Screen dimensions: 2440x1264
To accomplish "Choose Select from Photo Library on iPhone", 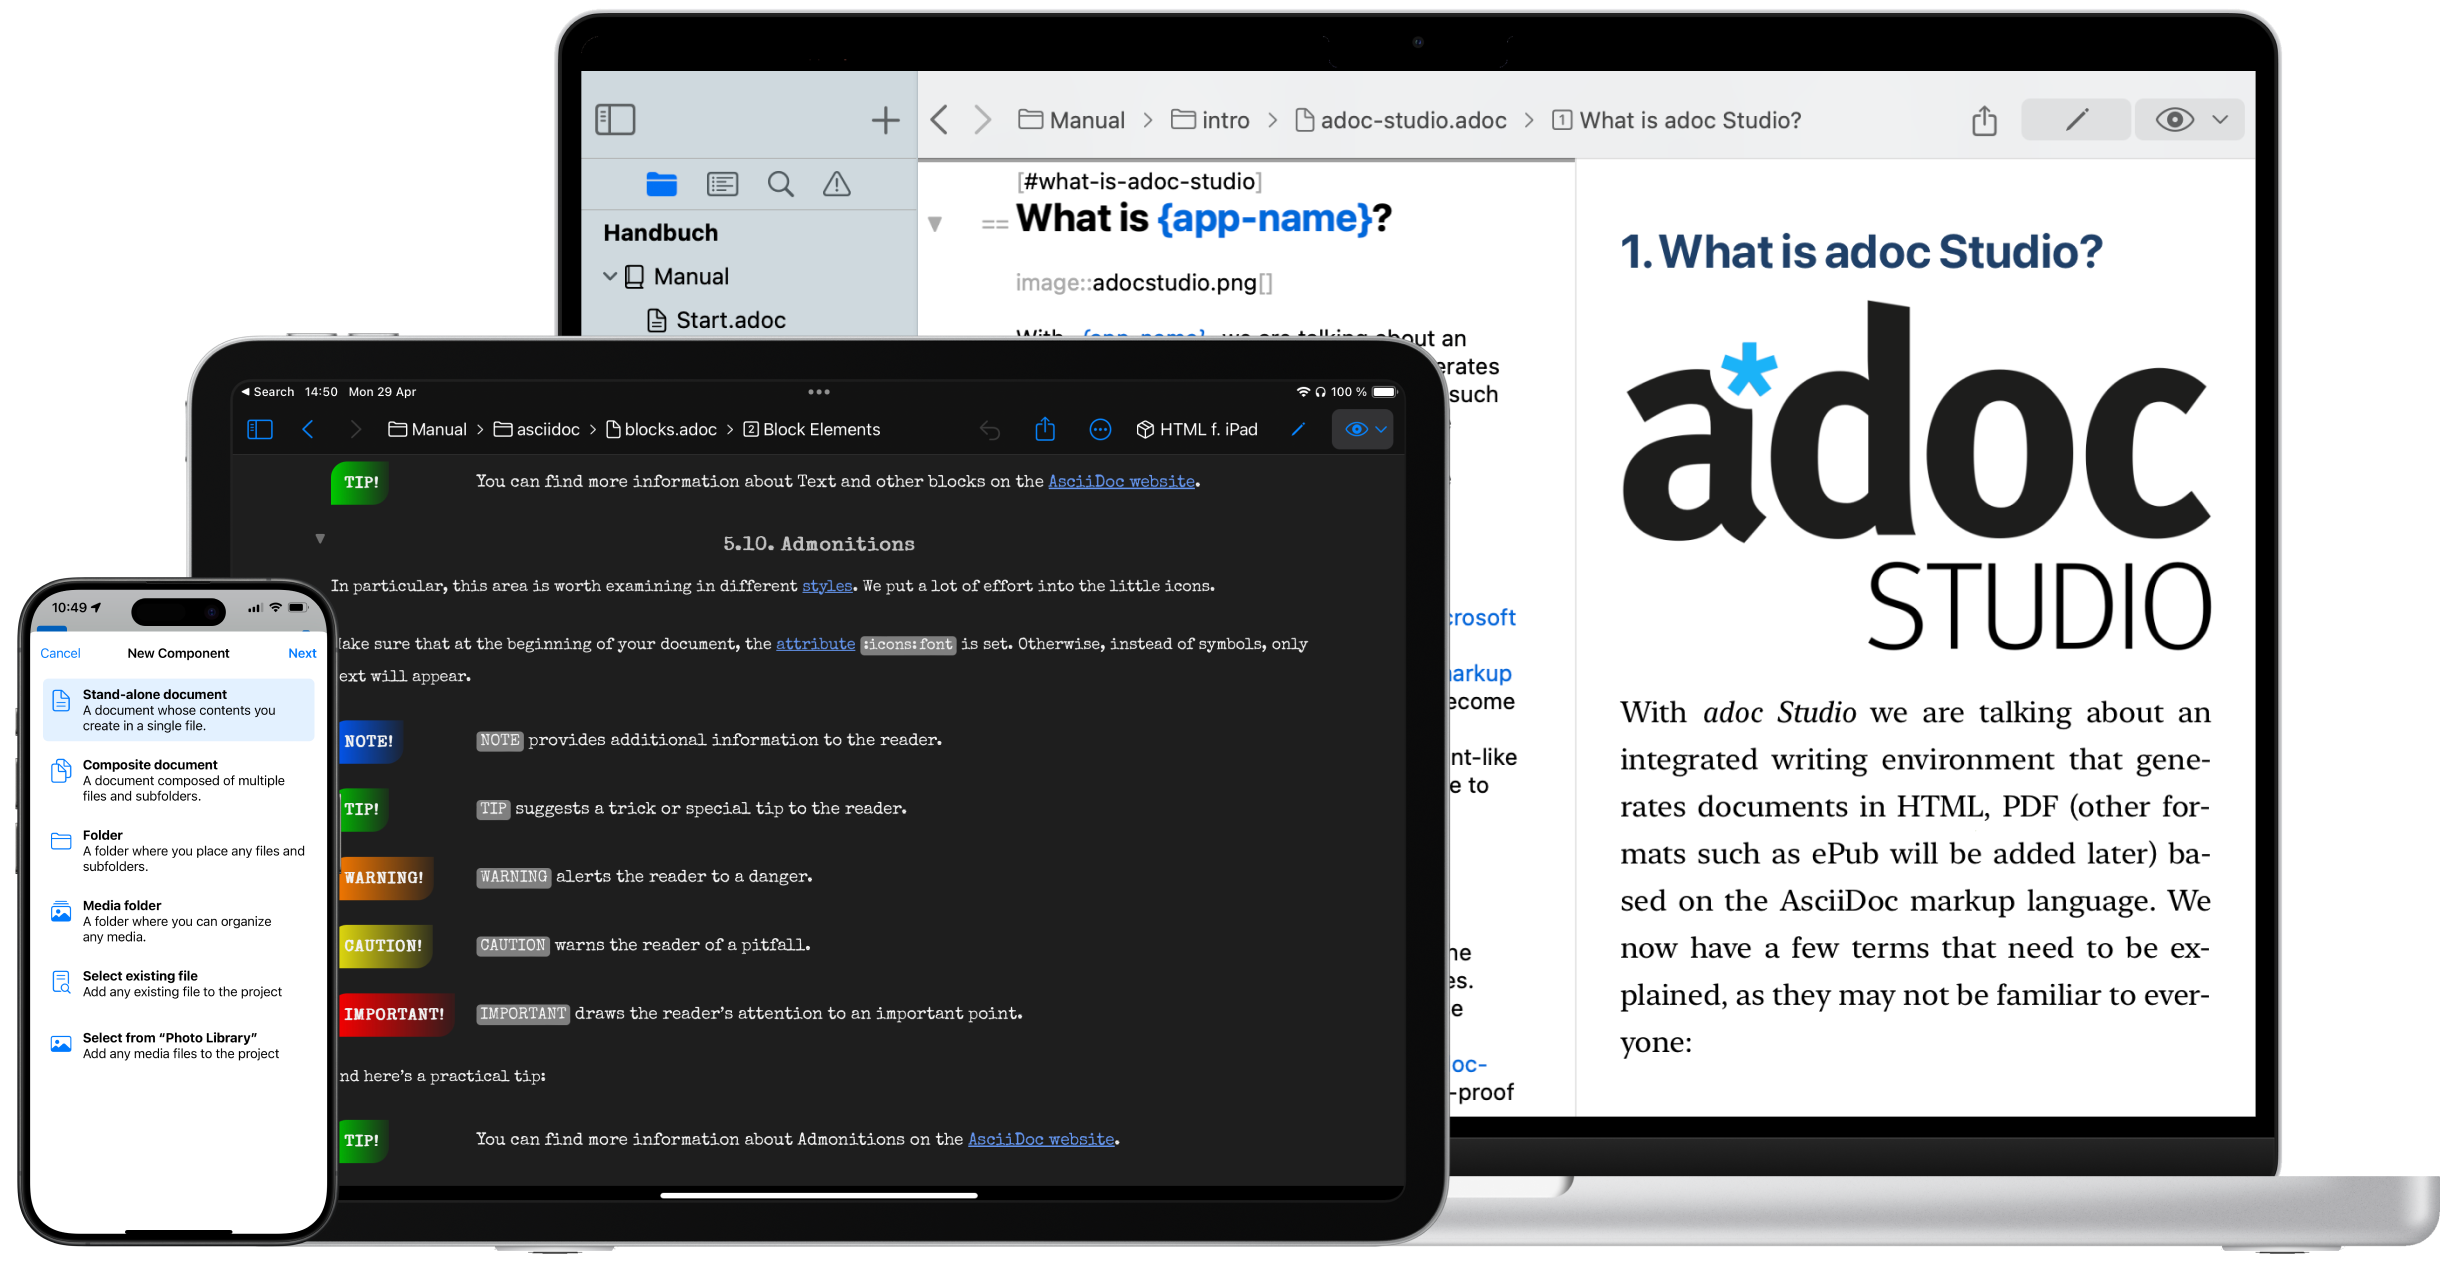I will coord(179,1046).
